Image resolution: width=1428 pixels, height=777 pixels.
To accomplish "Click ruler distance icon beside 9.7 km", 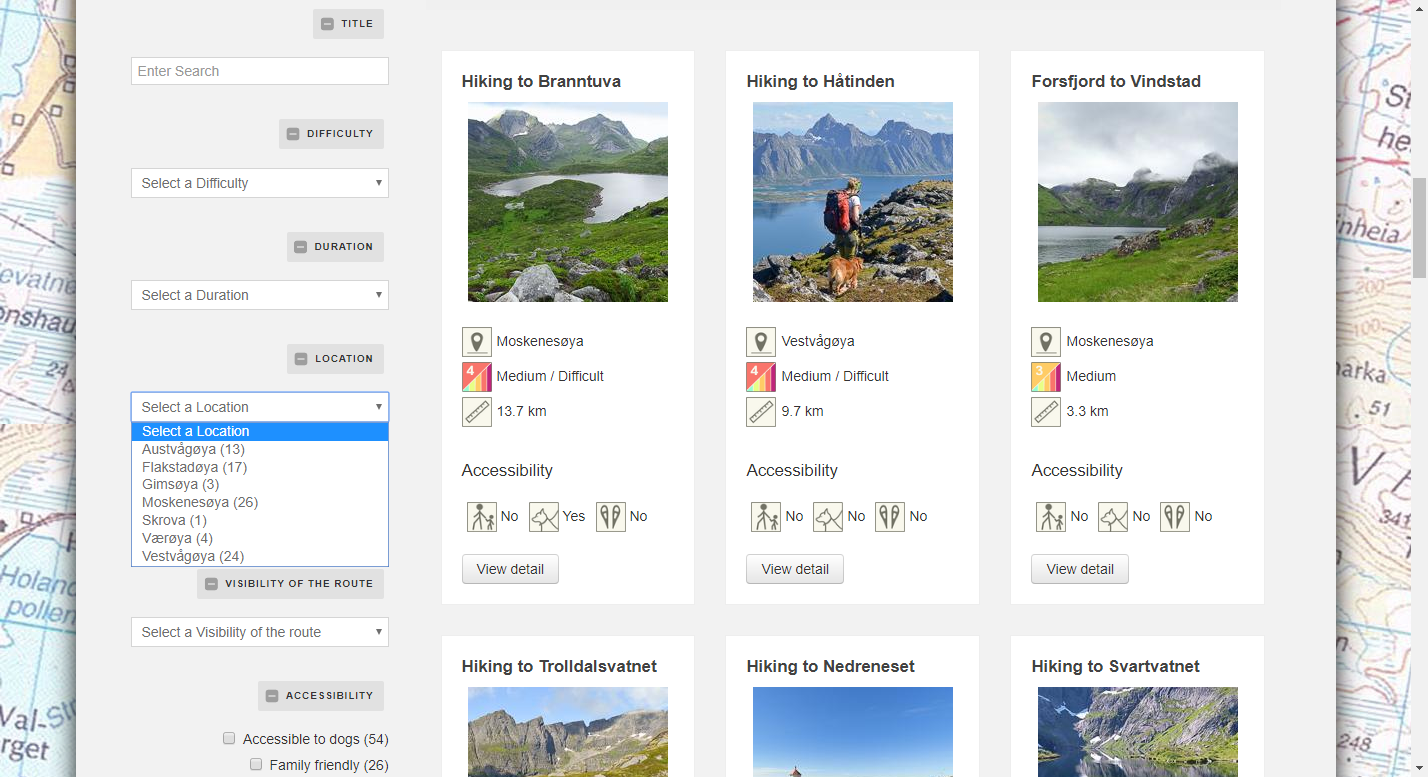I will point(761,412).
